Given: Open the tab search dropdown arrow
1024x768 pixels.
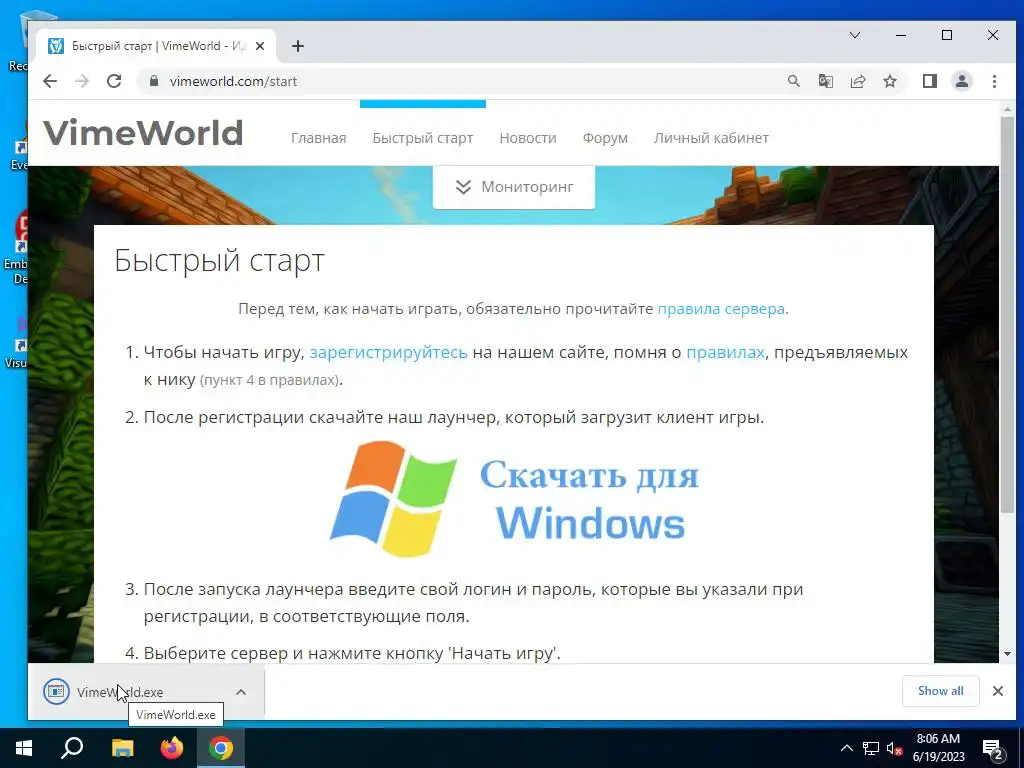Looking at the screenshot, I should (x=854, y=35).
